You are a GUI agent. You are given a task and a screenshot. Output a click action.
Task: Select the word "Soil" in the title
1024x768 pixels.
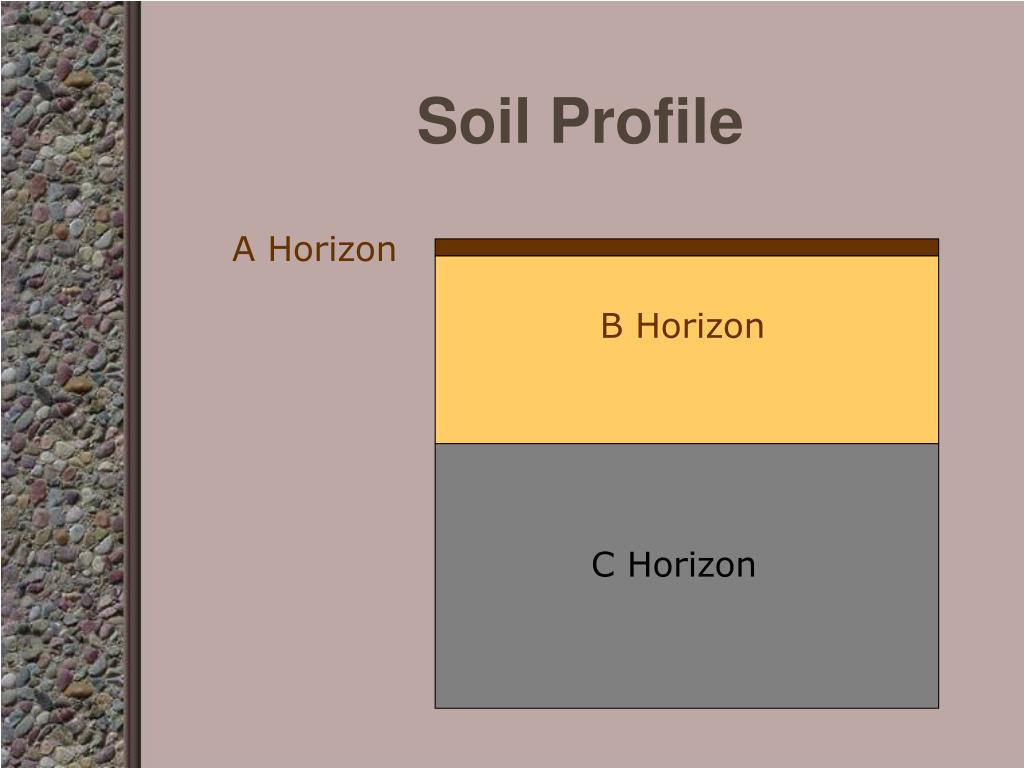coord(473,121)
